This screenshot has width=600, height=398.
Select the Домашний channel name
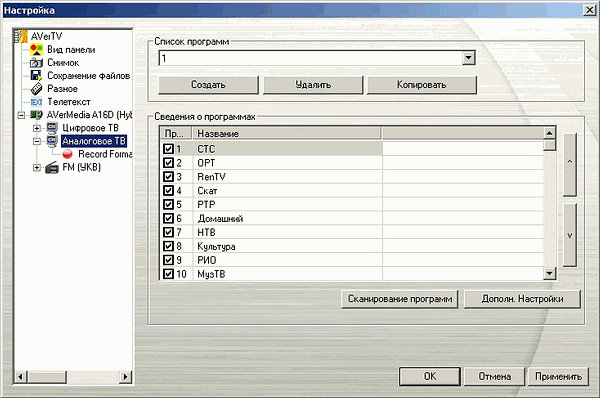tap(220, 219)
